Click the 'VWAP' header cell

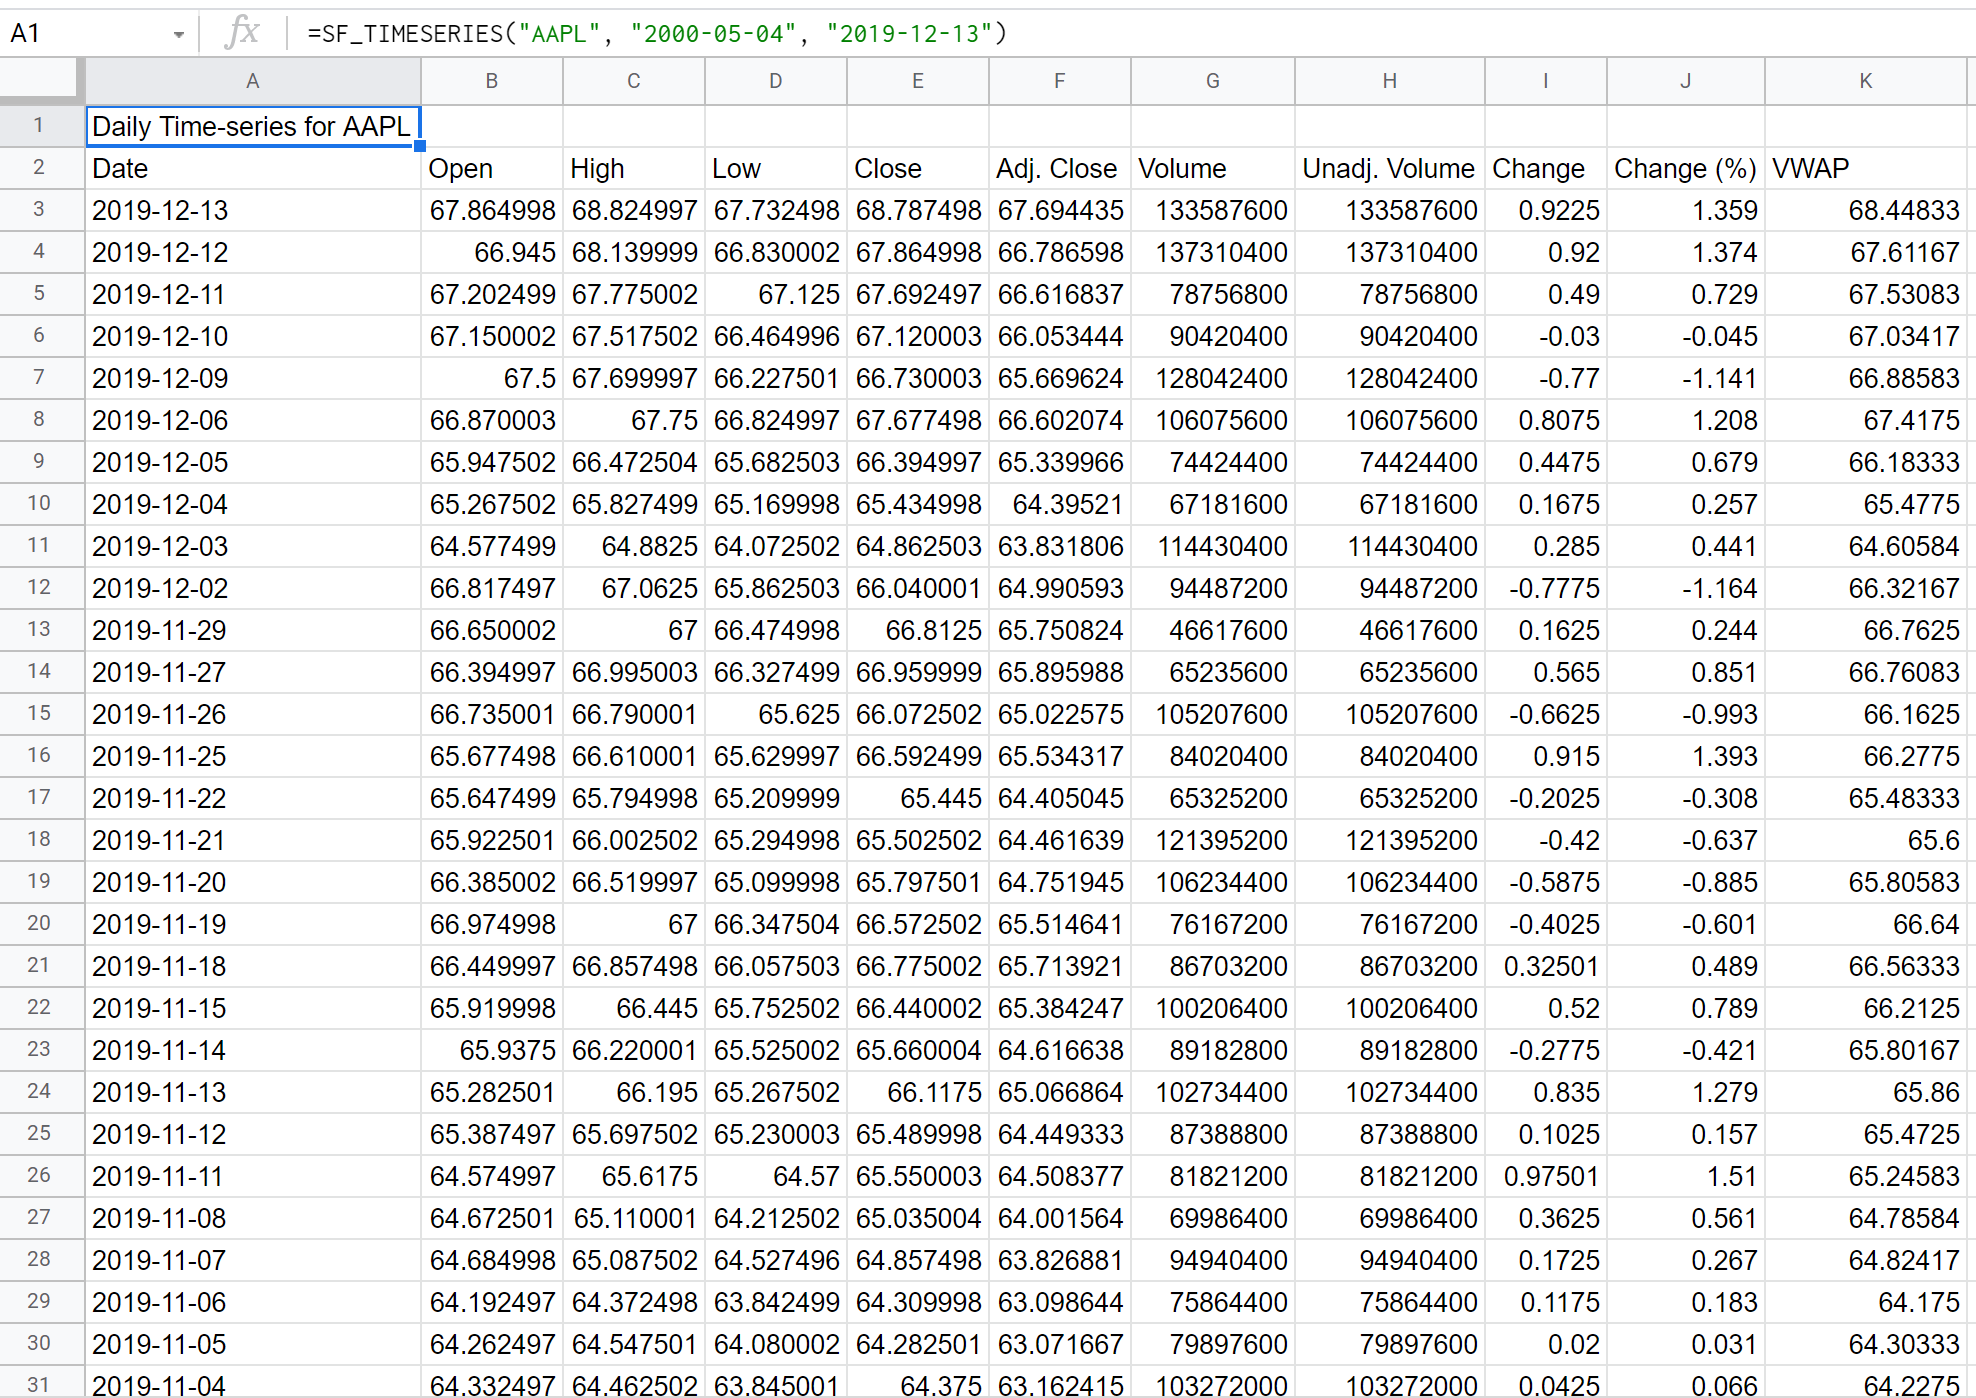point(1866,169)
